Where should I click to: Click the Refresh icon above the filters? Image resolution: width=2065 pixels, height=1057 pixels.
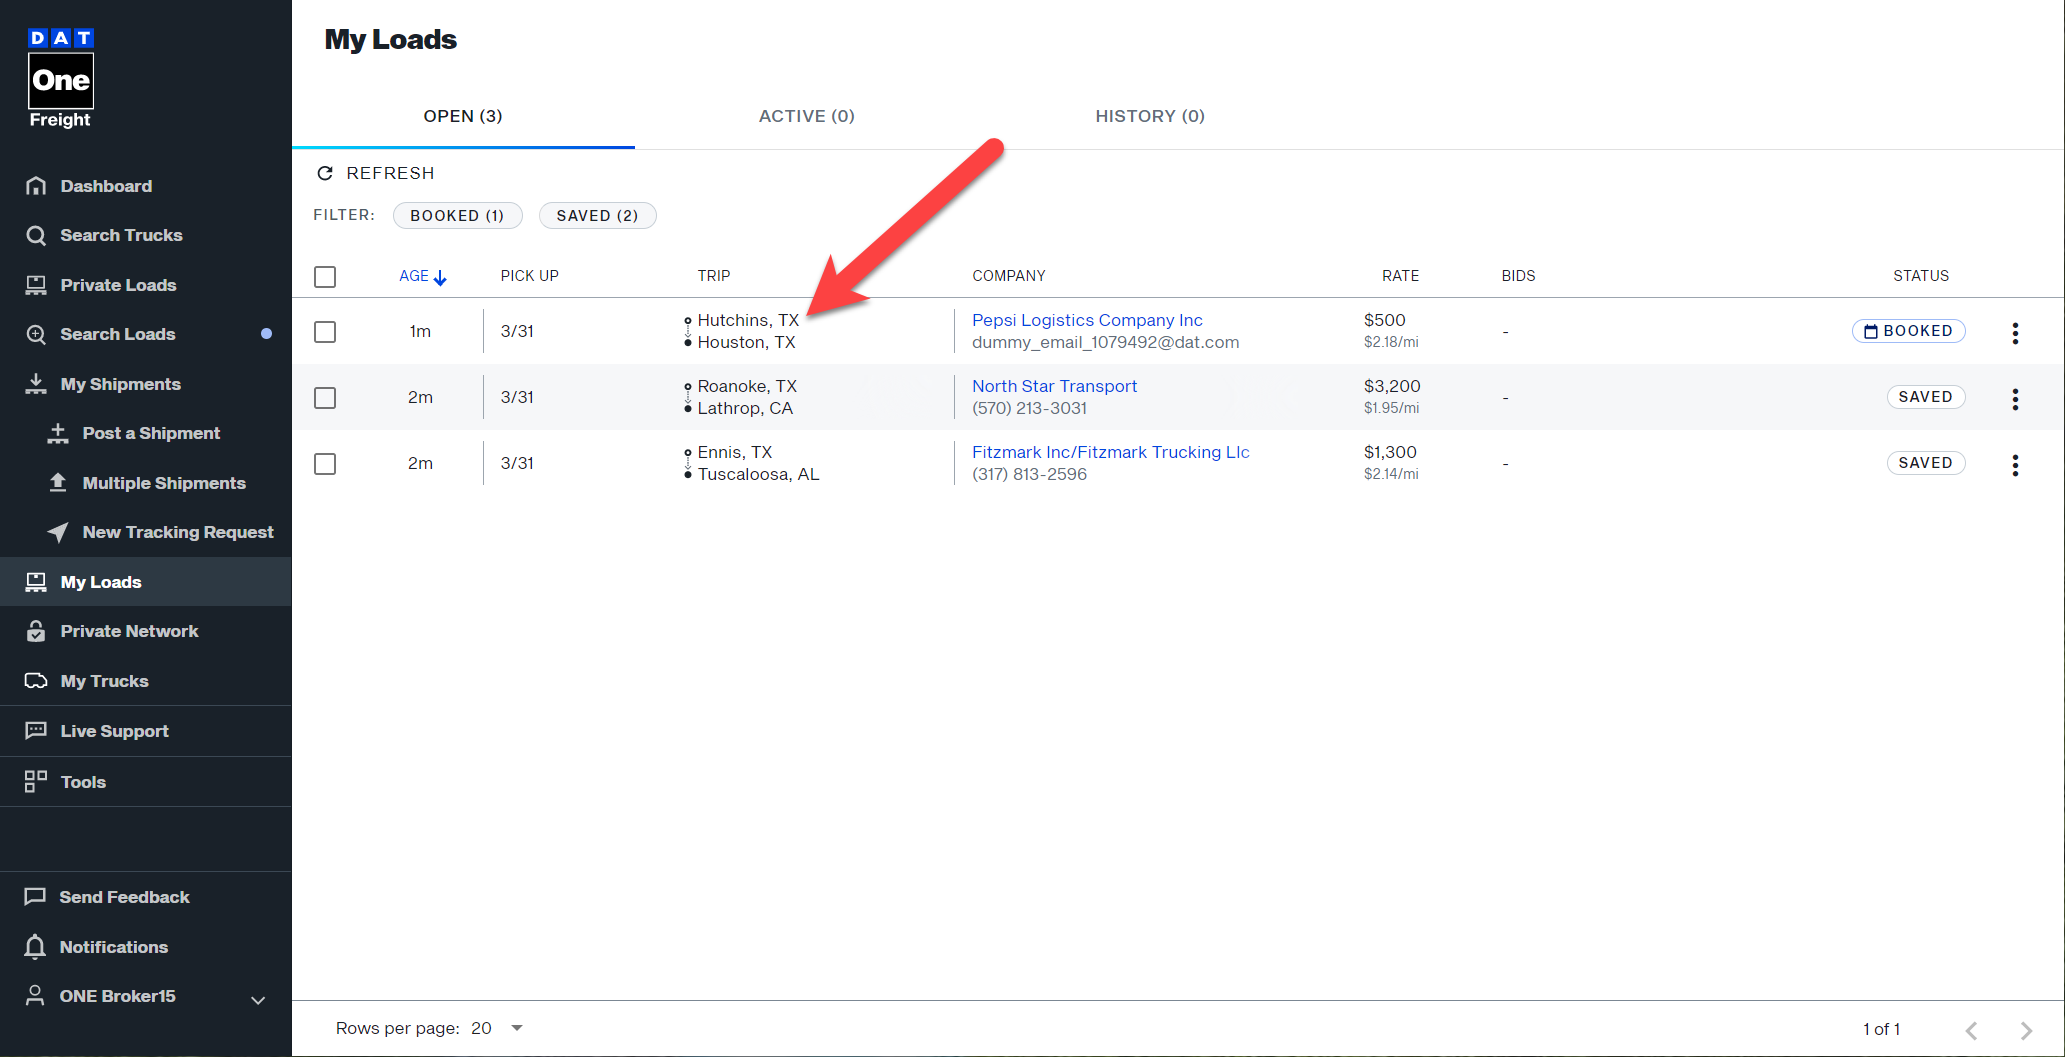[325, 173]
